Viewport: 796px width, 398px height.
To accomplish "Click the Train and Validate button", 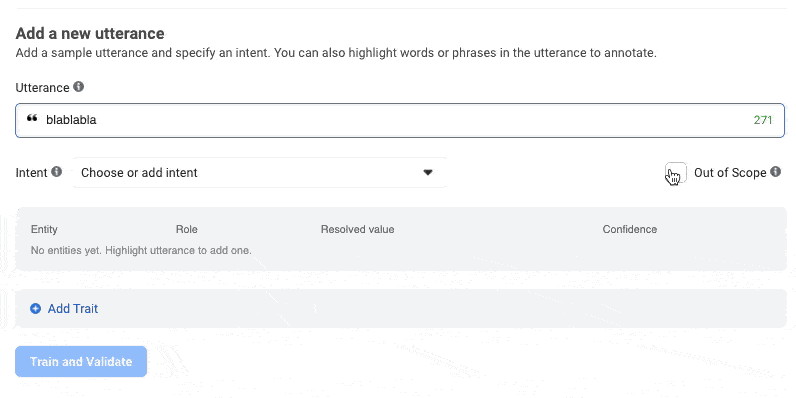I will pyautogui.click(x=81, y=361).
